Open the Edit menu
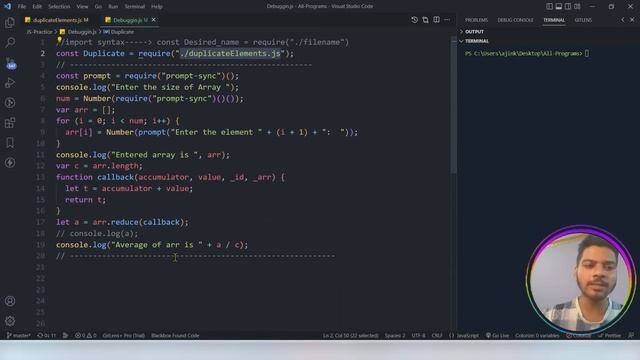The height and width of the screenshot is (360, 640). coord(37,7)
